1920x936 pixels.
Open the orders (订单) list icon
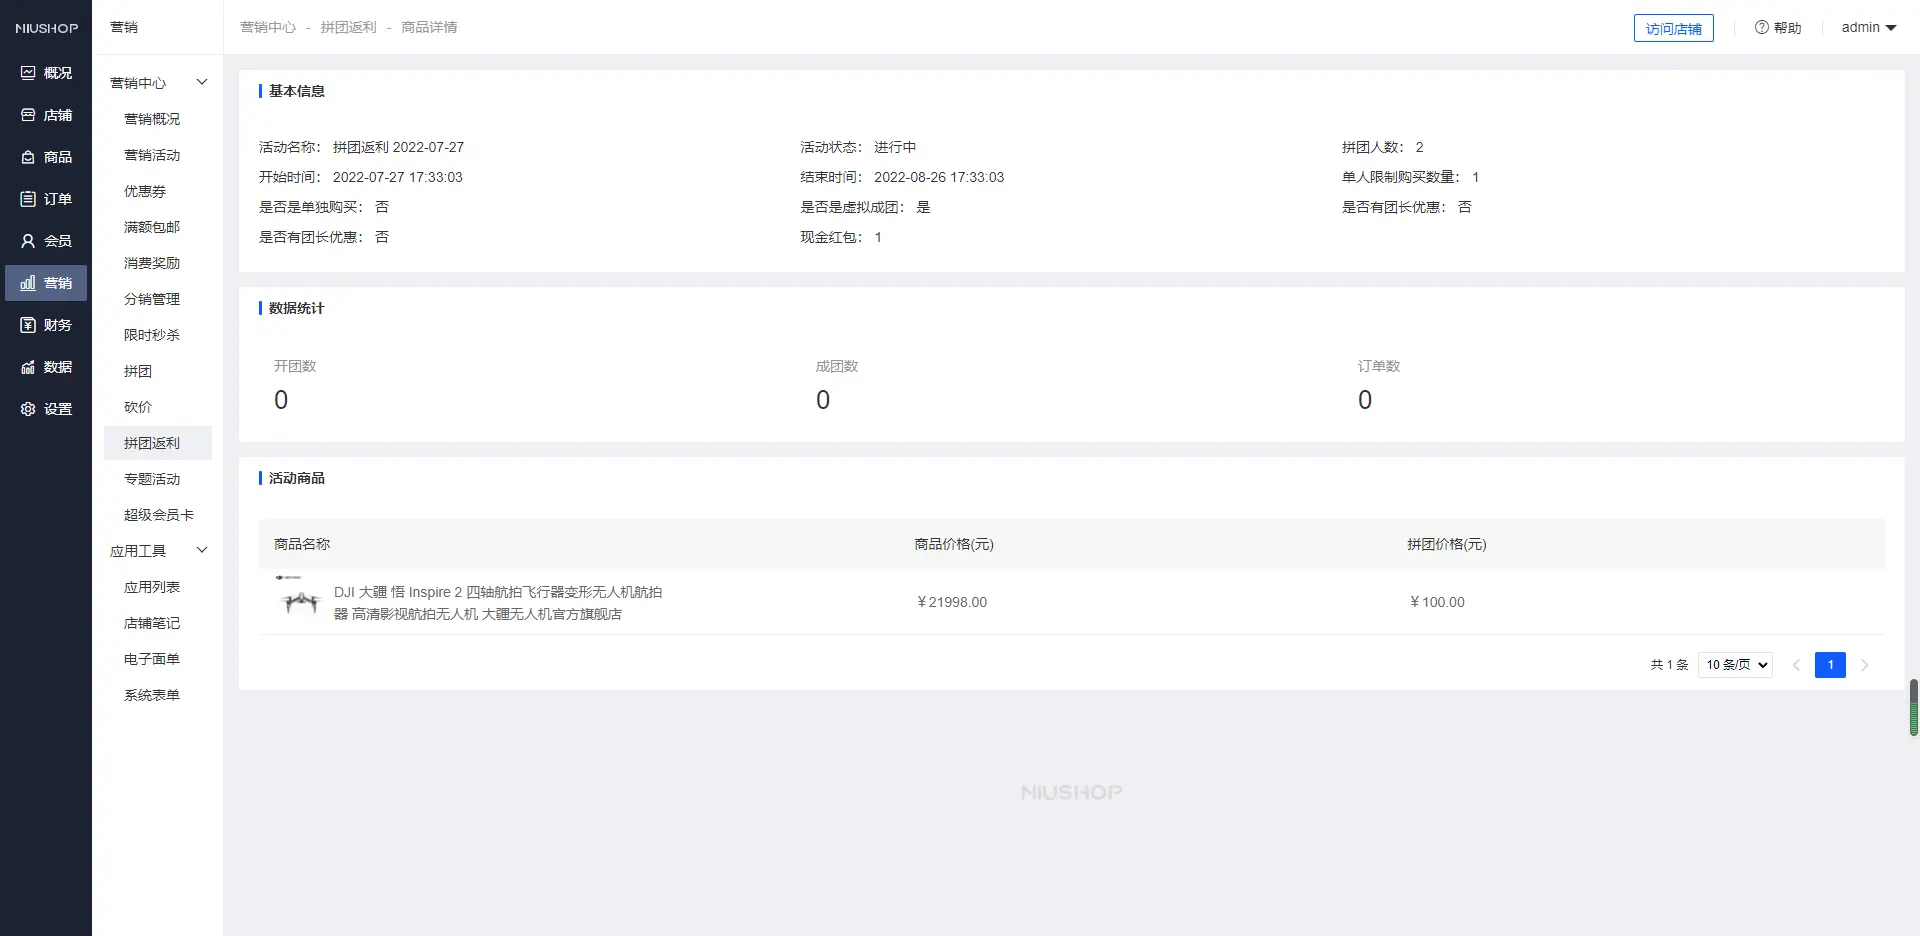click(28, 199)
